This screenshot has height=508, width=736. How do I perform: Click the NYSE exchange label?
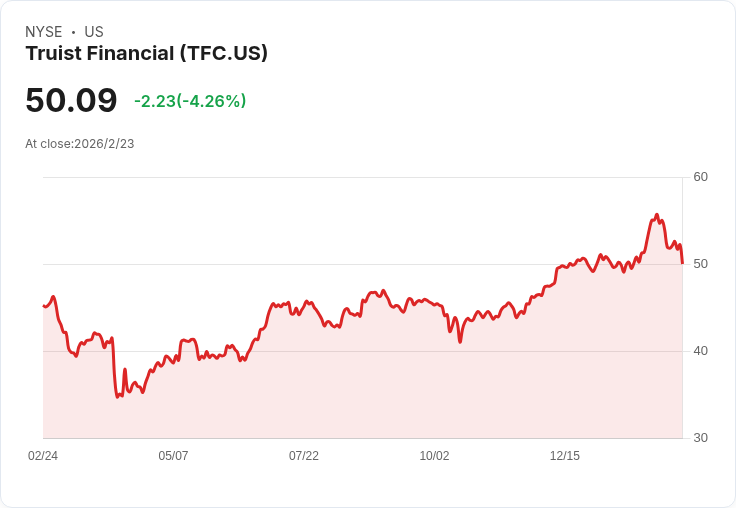44,32
